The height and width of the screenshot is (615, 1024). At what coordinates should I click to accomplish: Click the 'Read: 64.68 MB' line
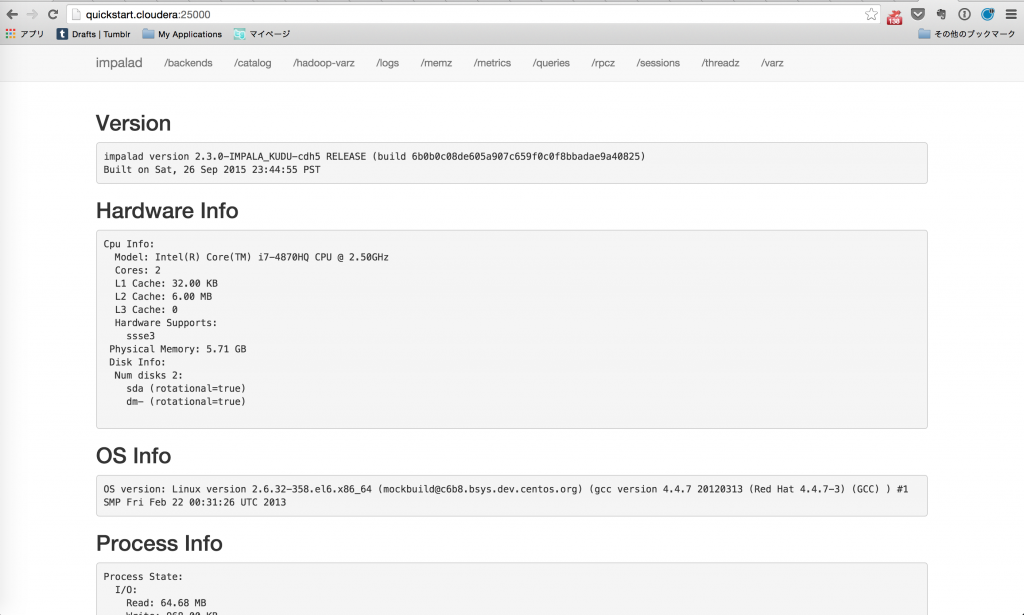coord(166,603)
